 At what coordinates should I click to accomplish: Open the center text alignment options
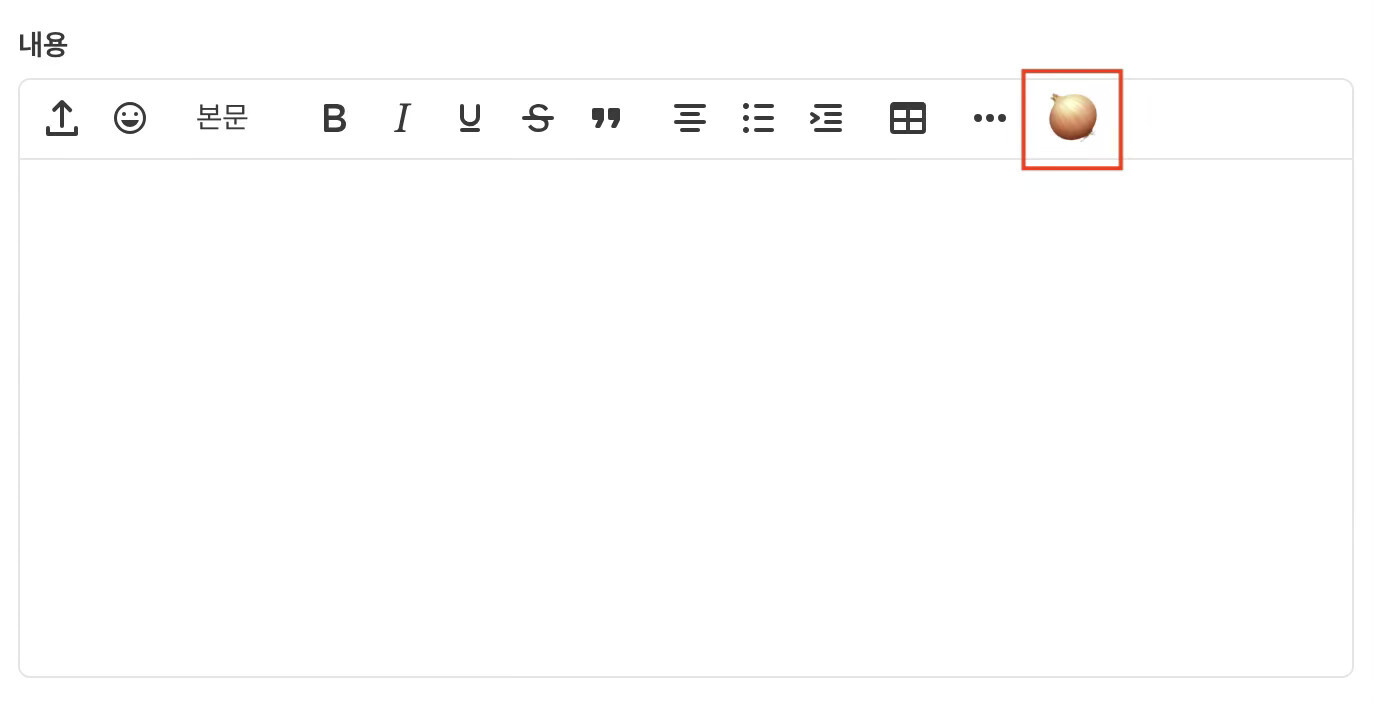point(690,118)
